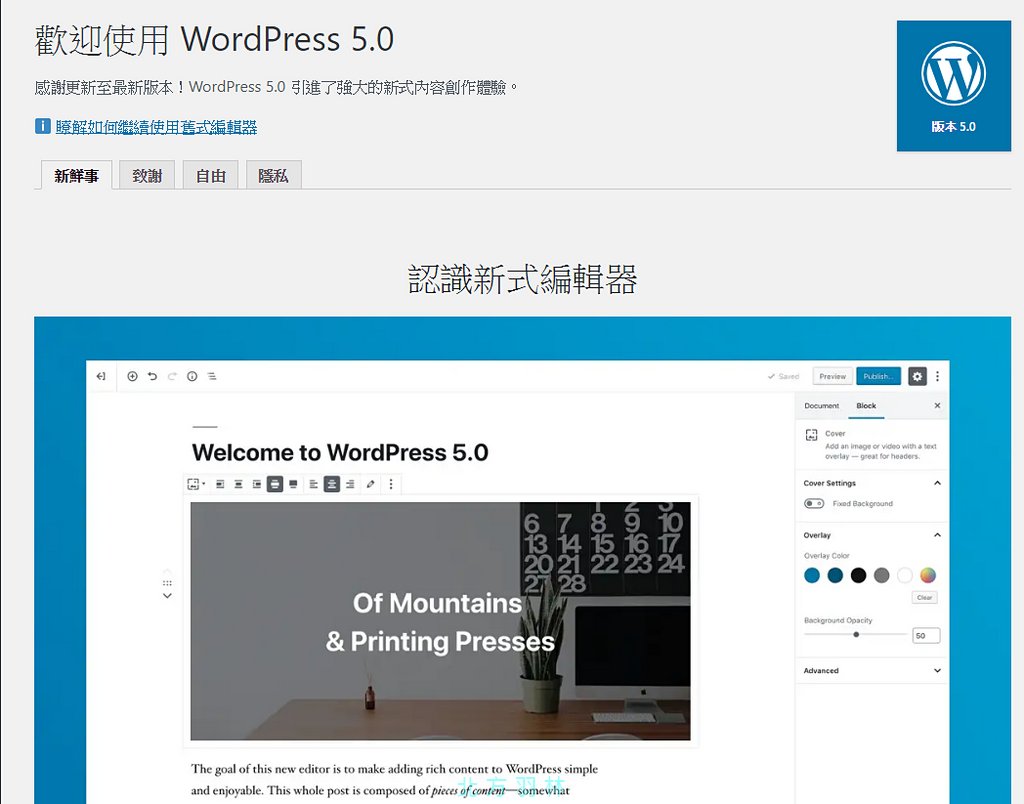Select the Wide width alignment icon
The width and height of the screenshot is (1024, 804).
[x=275, y=484]
